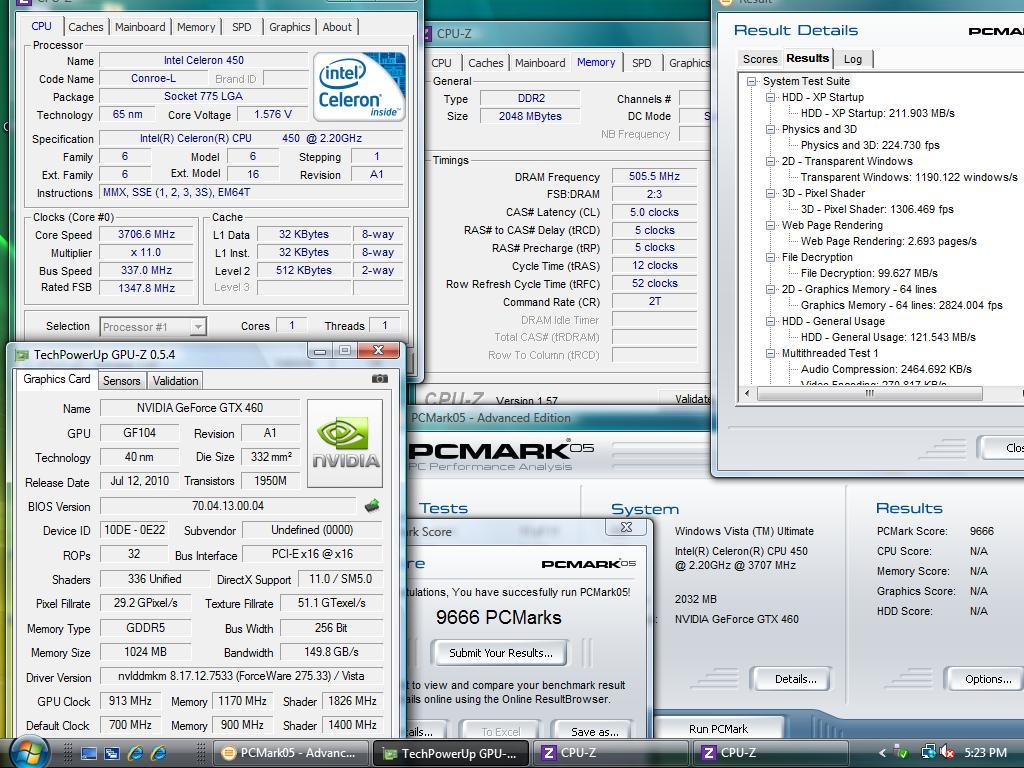Click Save as... button
1024x768 pixels.
tap(594, 731)
